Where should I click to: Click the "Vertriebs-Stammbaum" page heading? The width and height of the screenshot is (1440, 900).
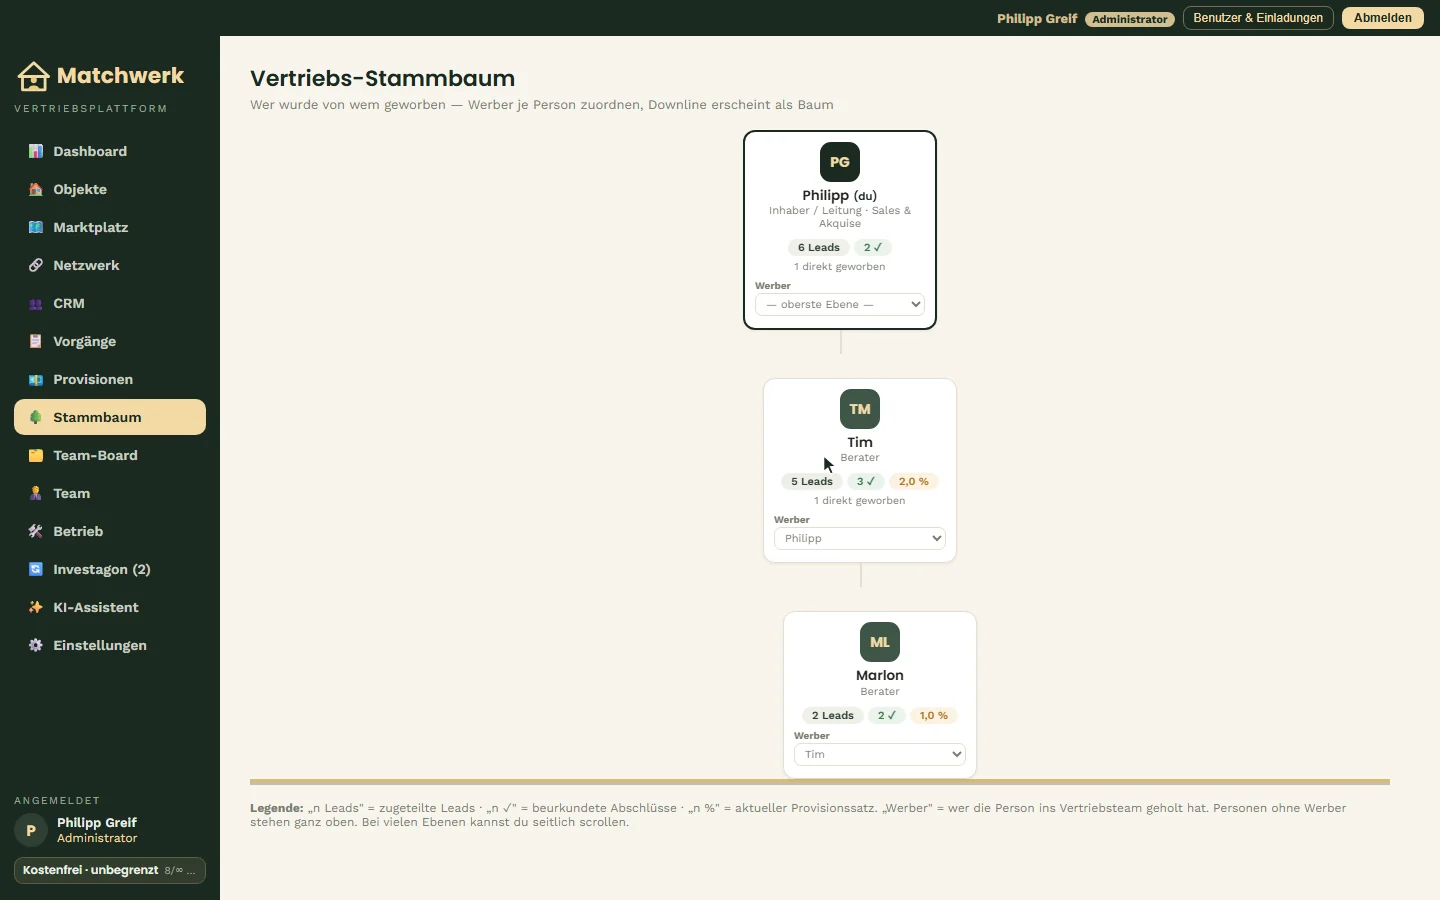click(x=383, y=78)
